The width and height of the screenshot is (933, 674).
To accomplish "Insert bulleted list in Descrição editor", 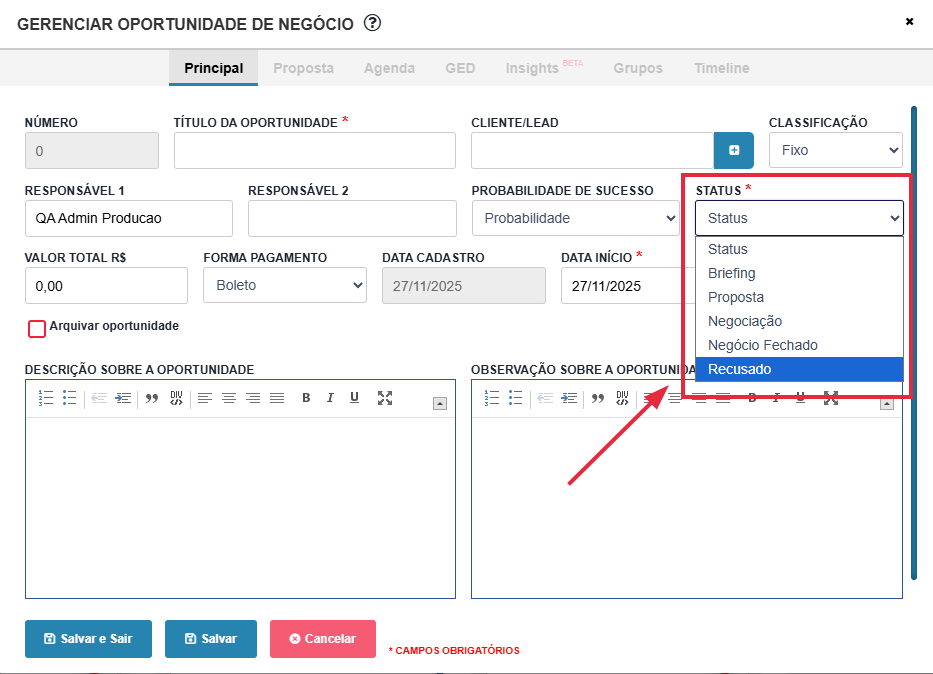I will pyautogui.click(x=69, y=398).
